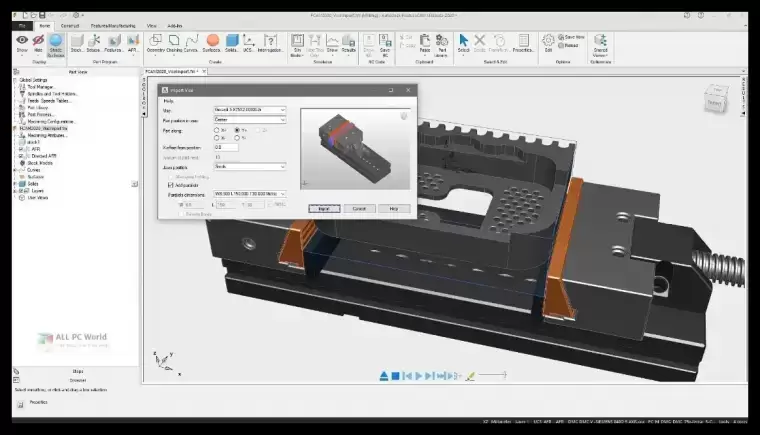760x435 pixels.
Task: Click the Interrogation icon
Action: pyautogui.click(x=270, y=40)
